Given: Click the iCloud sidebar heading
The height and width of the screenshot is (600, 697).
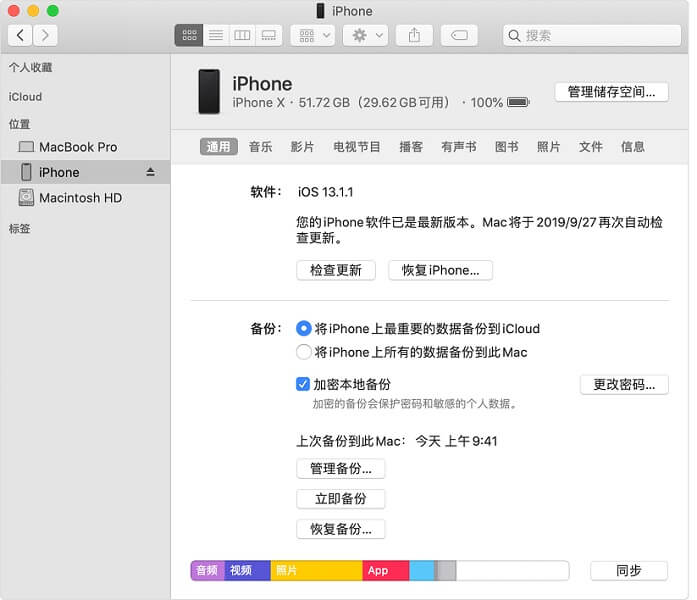Looking at the screenshot, I should coord(25,97).
